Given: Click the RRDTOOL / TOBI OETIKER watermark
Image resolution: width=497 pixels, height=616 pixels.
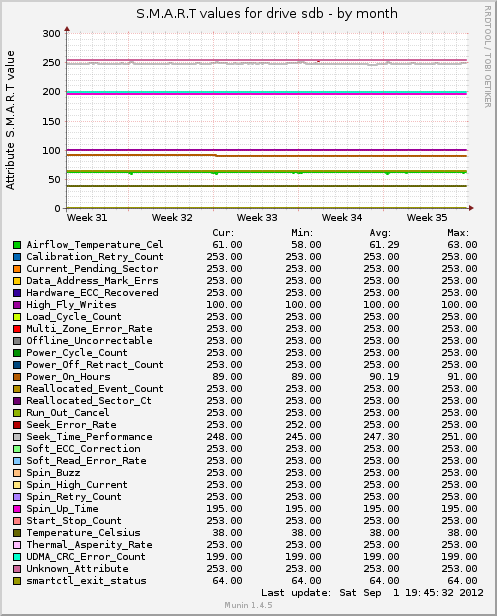Looking at the screenshot, I should point(488,57).
